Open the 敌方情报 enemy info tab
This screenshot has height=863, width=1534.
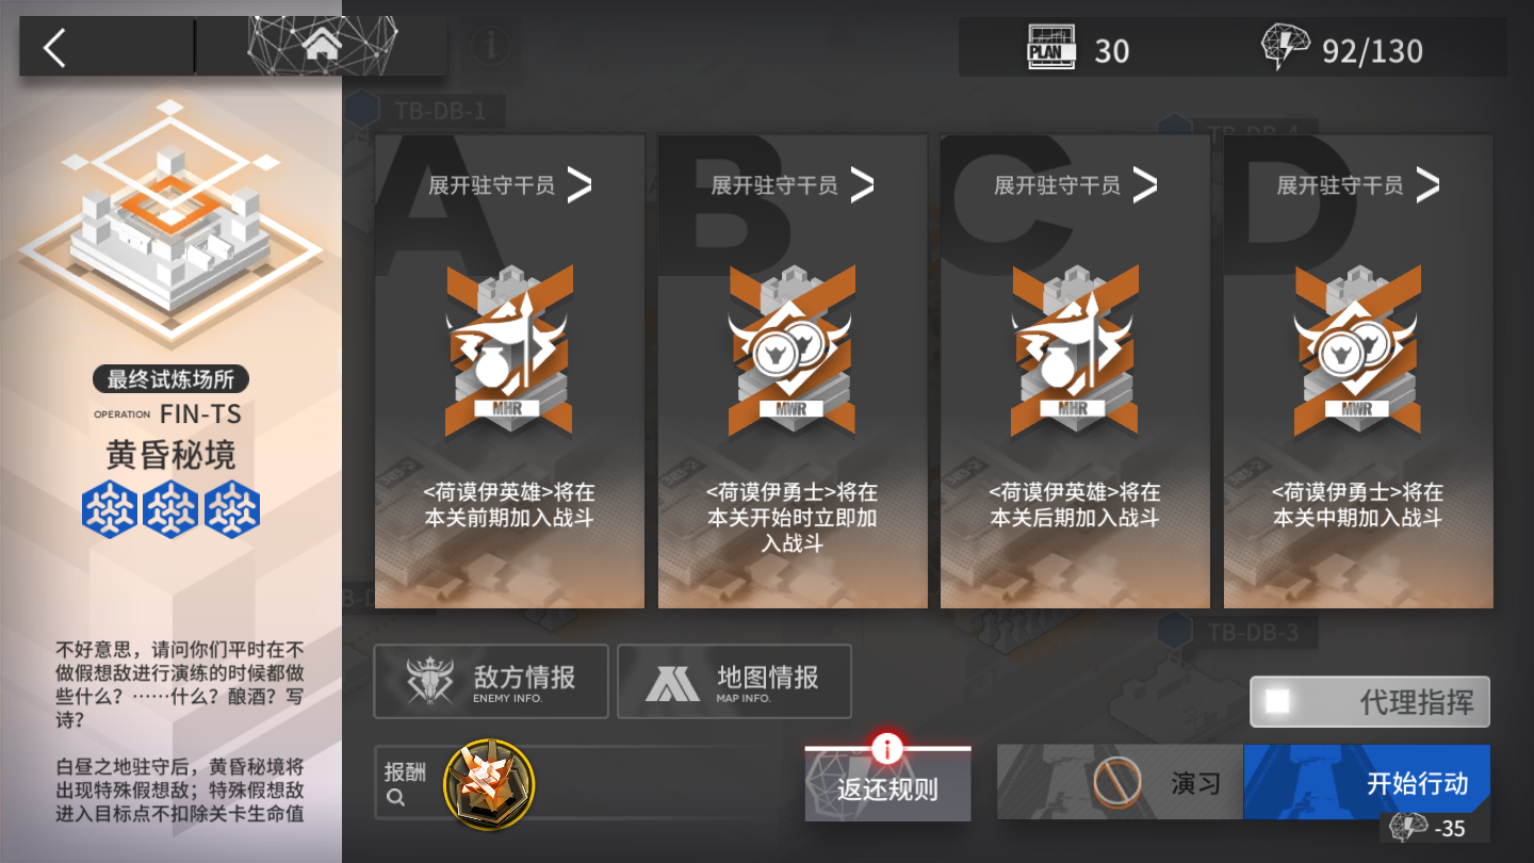(x=491, y=681)
